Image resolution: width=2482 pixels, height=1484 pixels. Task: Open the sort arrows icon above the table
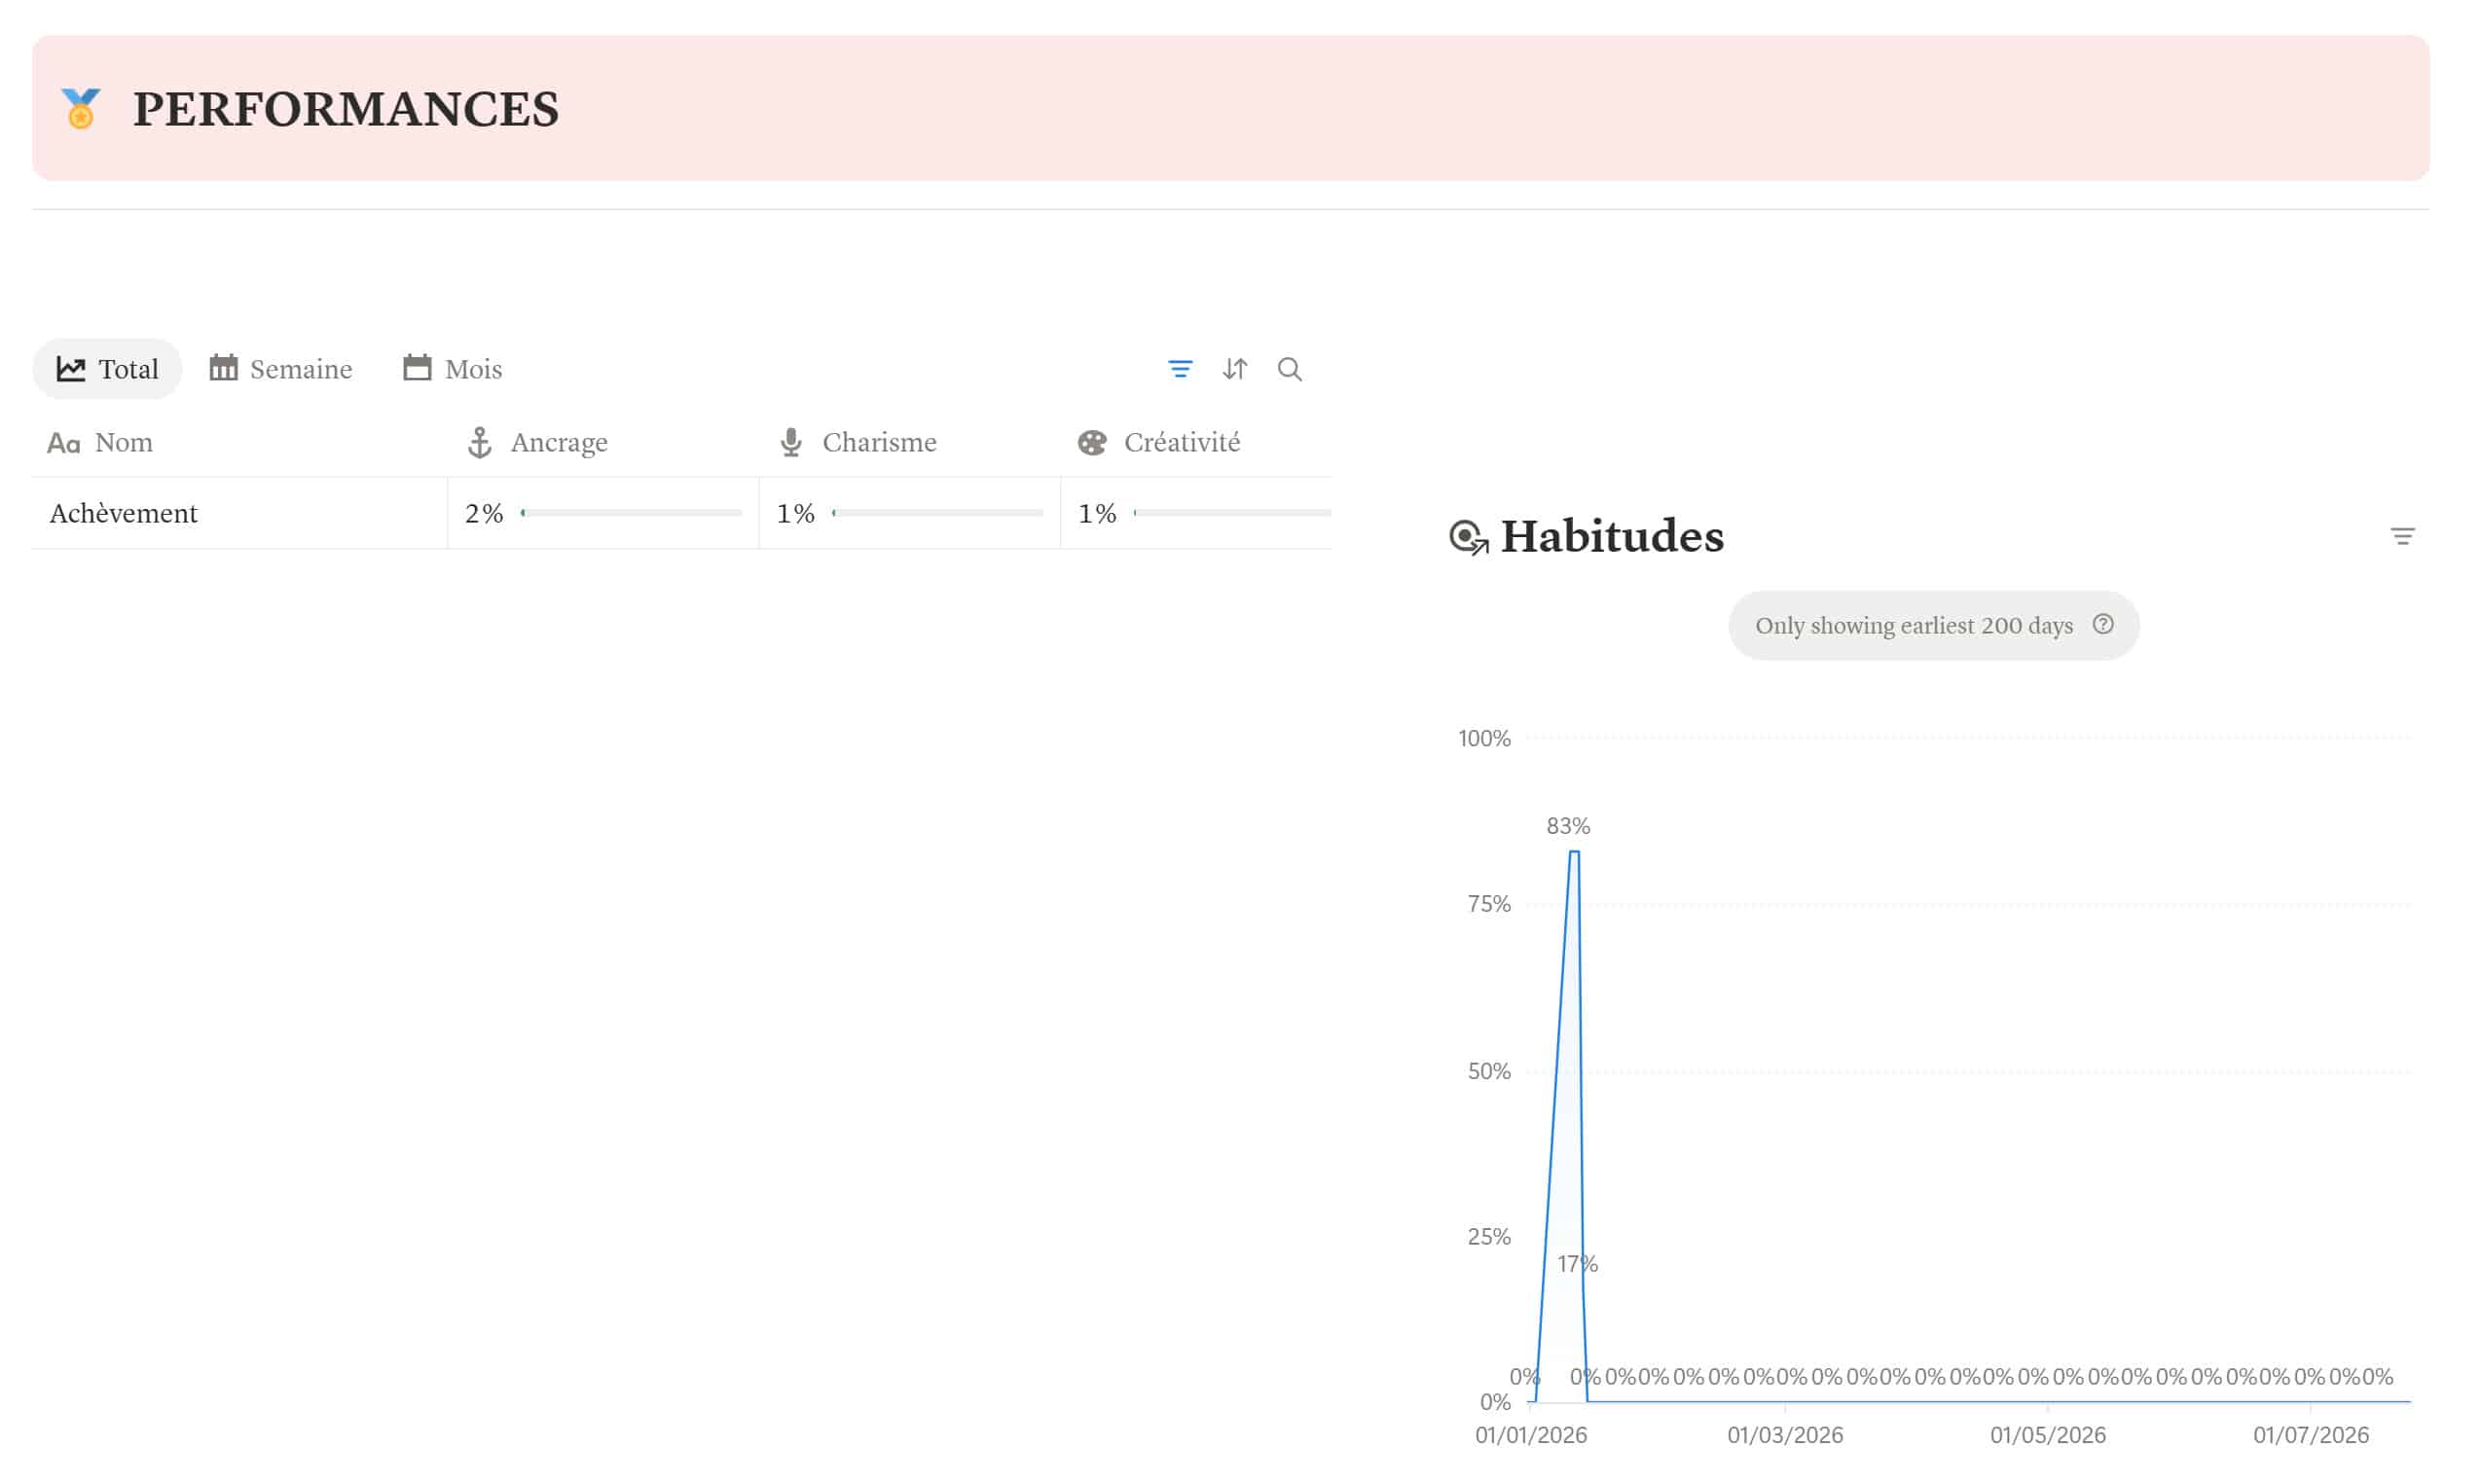pyautogui.click(x=1235, y=369)
